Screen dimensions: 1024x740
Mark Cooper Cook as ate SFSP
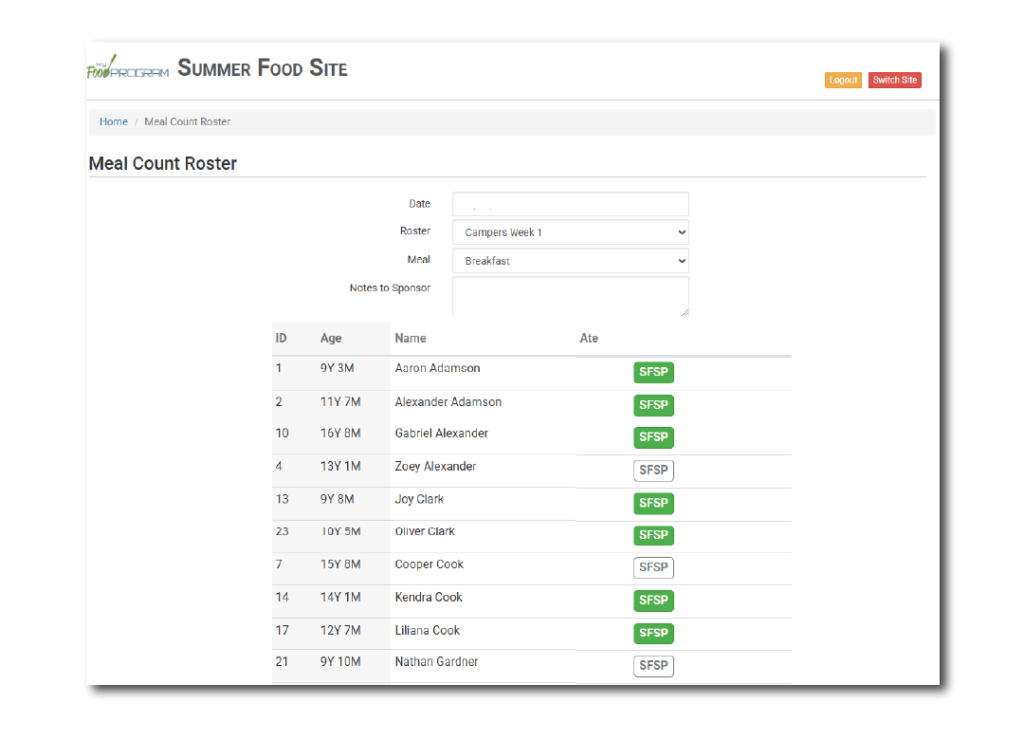click(x=653, y=567)
